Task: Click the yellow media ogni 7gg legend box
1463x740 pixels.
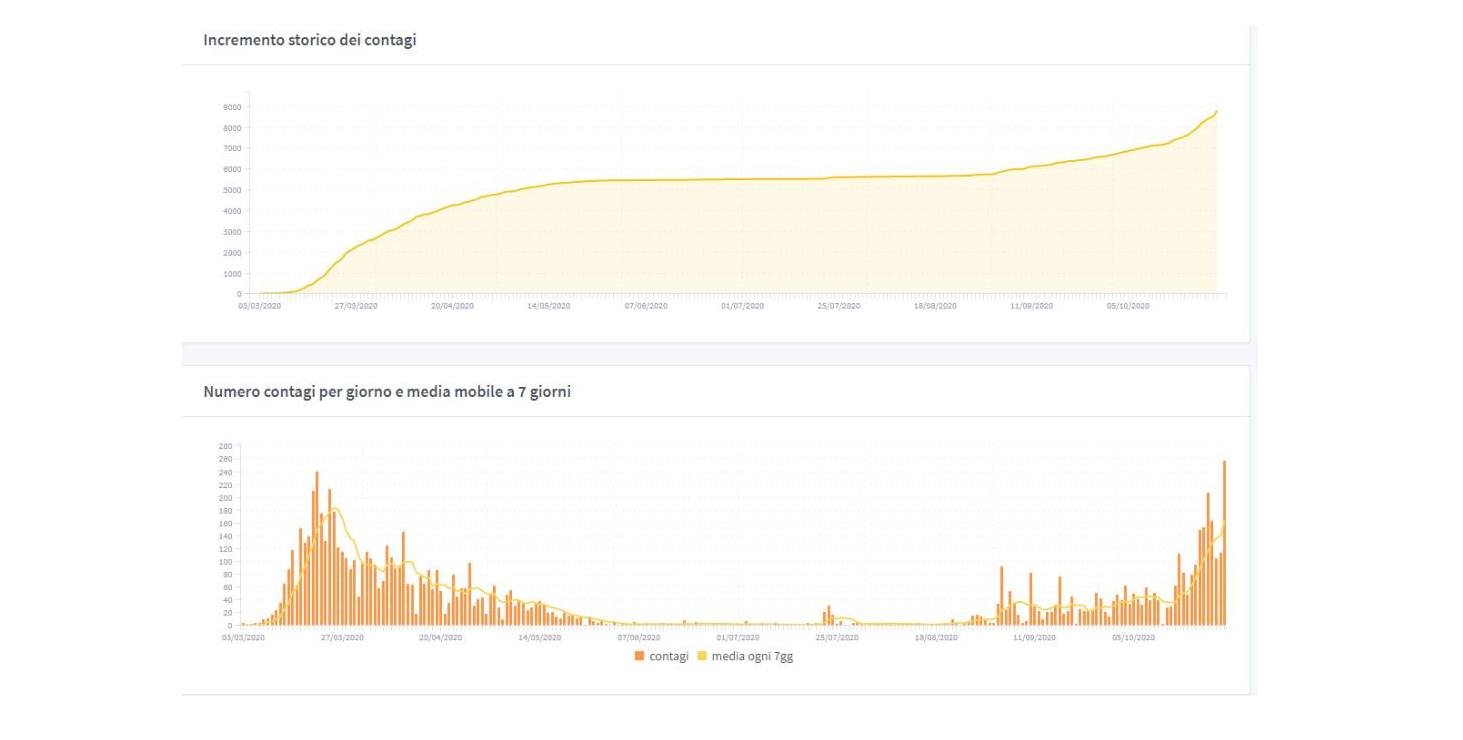Action: click(x=702, y=656)
